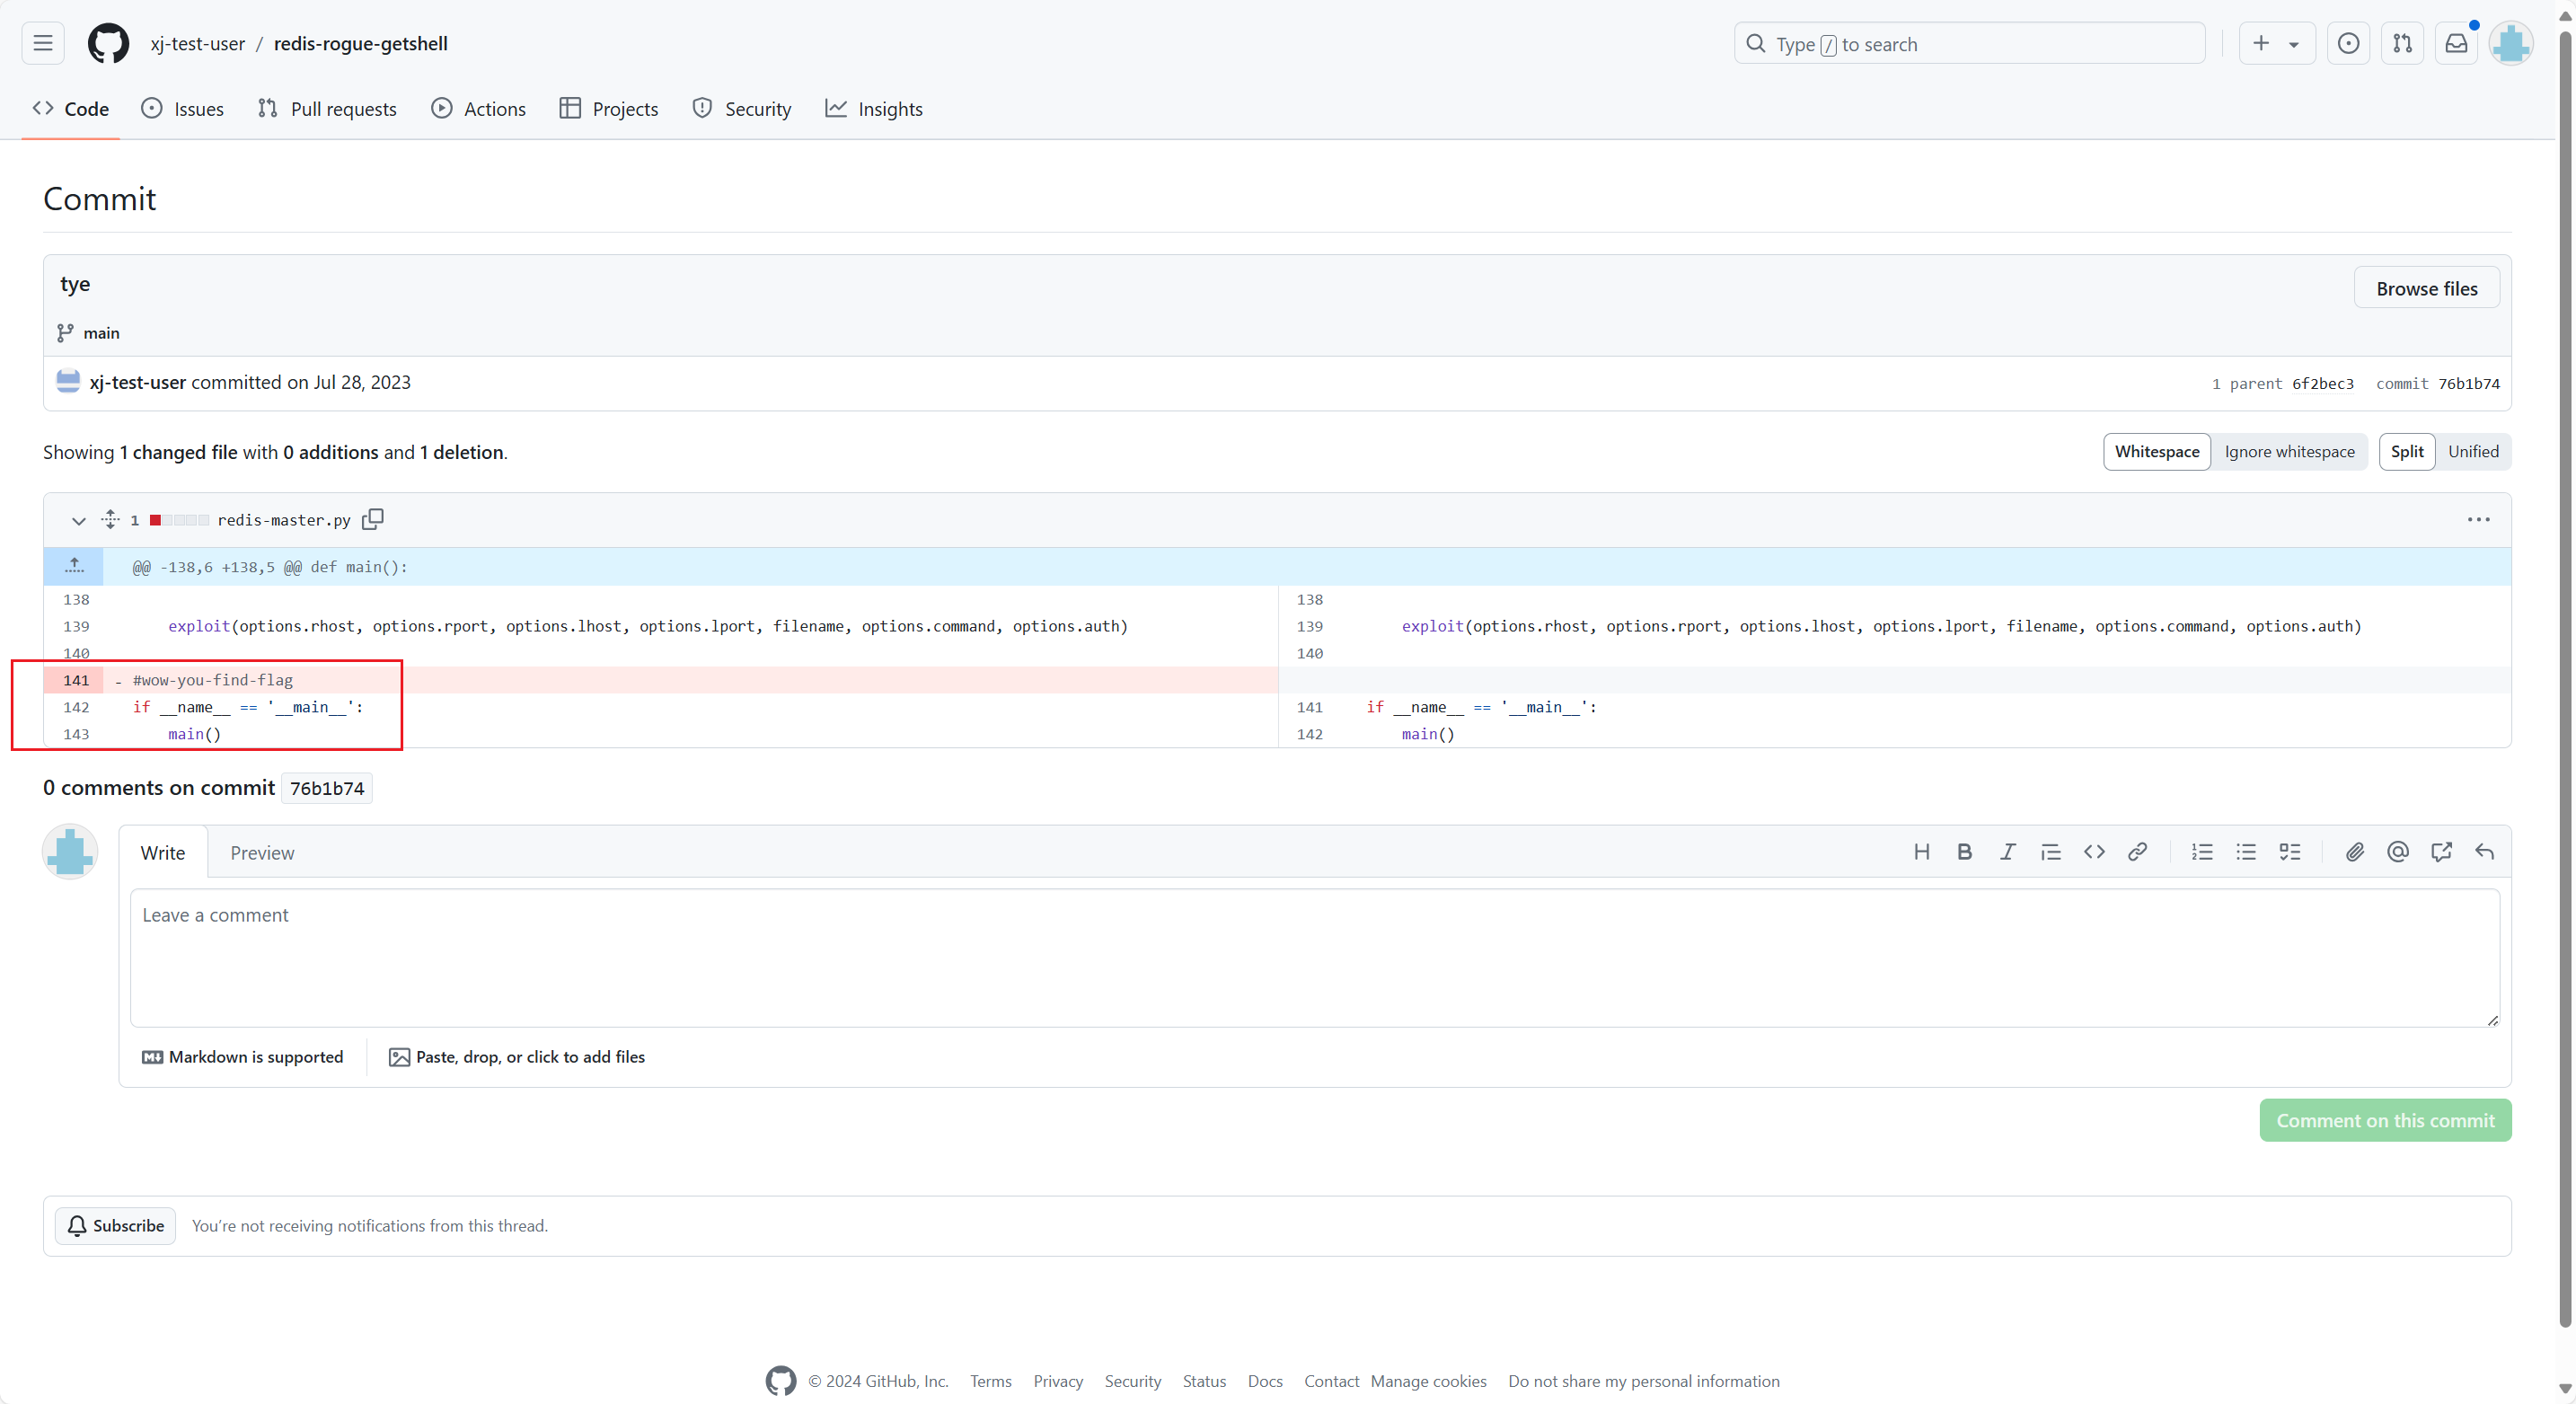Open parent commit 6f2bec3 link
The height and width of the screenshot is (1404, 2576).
coord(2322,384)
